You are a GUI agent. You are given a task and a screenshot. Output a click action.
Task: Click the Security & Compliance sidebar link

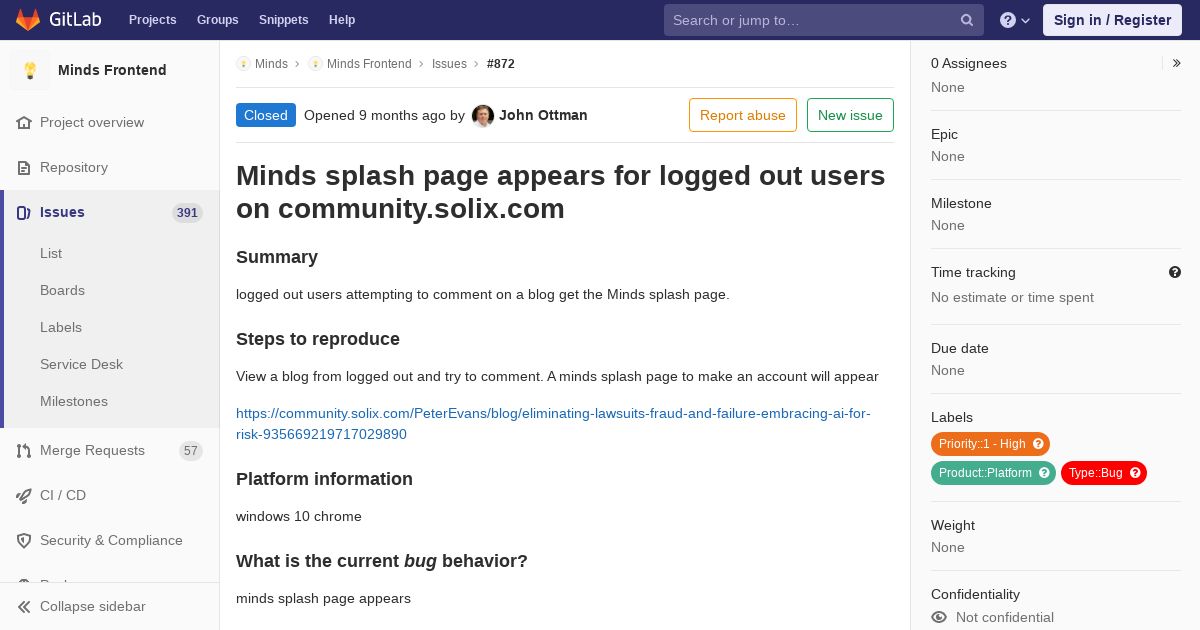pyautogui.click(x=110, y=541)
